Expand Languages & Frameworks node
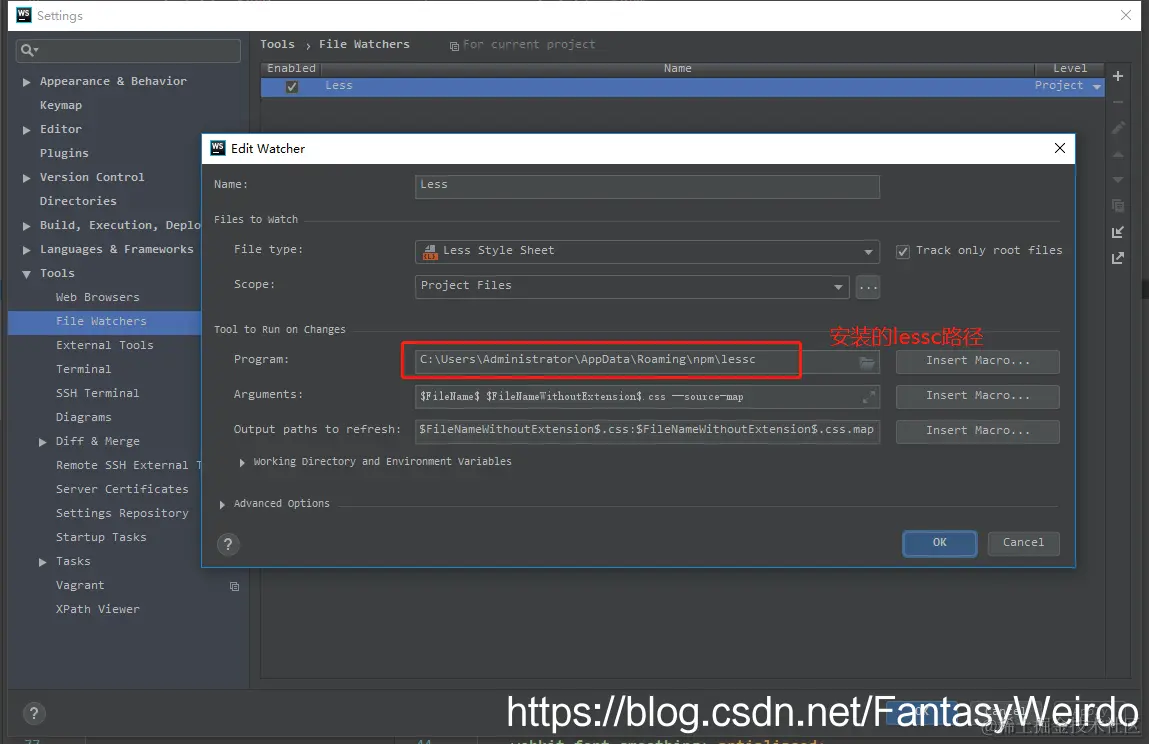This screenshot has width=1149, height=744. [x=26, y=250]
